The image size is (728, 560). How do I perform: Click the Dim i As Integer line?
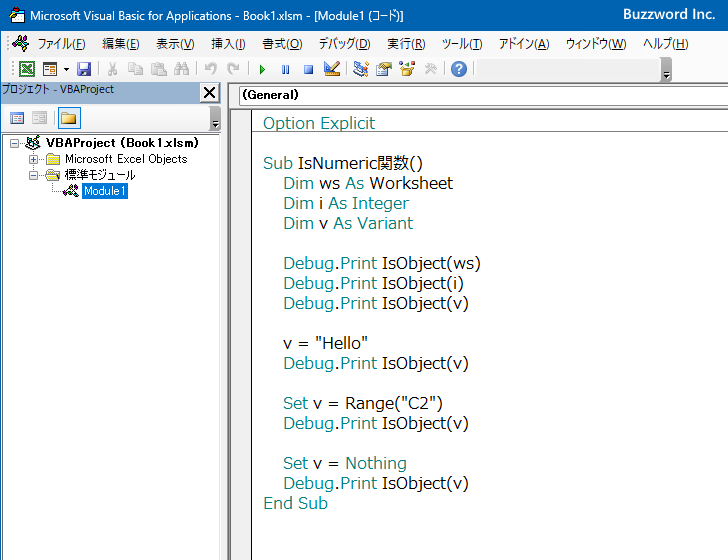(346, 203)
